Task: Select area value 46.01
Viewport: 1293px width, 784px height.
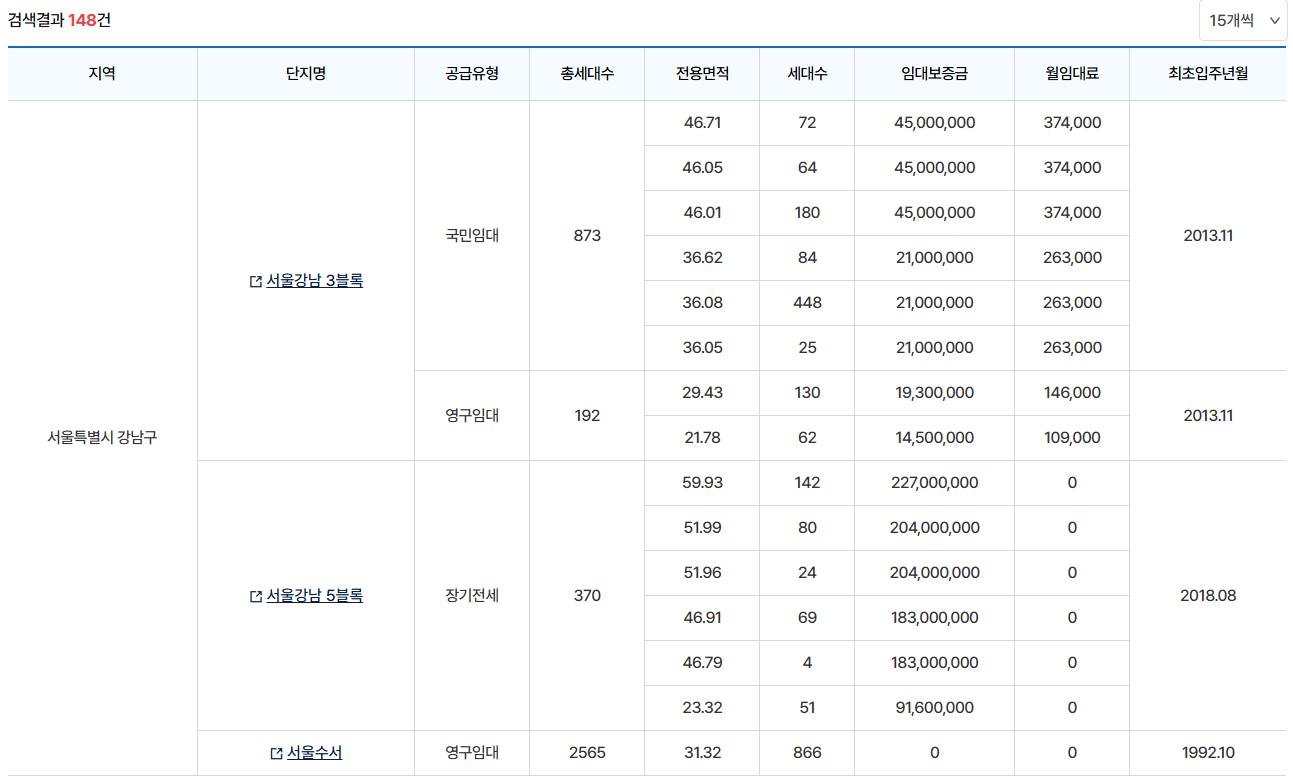Action: [702, 213]
